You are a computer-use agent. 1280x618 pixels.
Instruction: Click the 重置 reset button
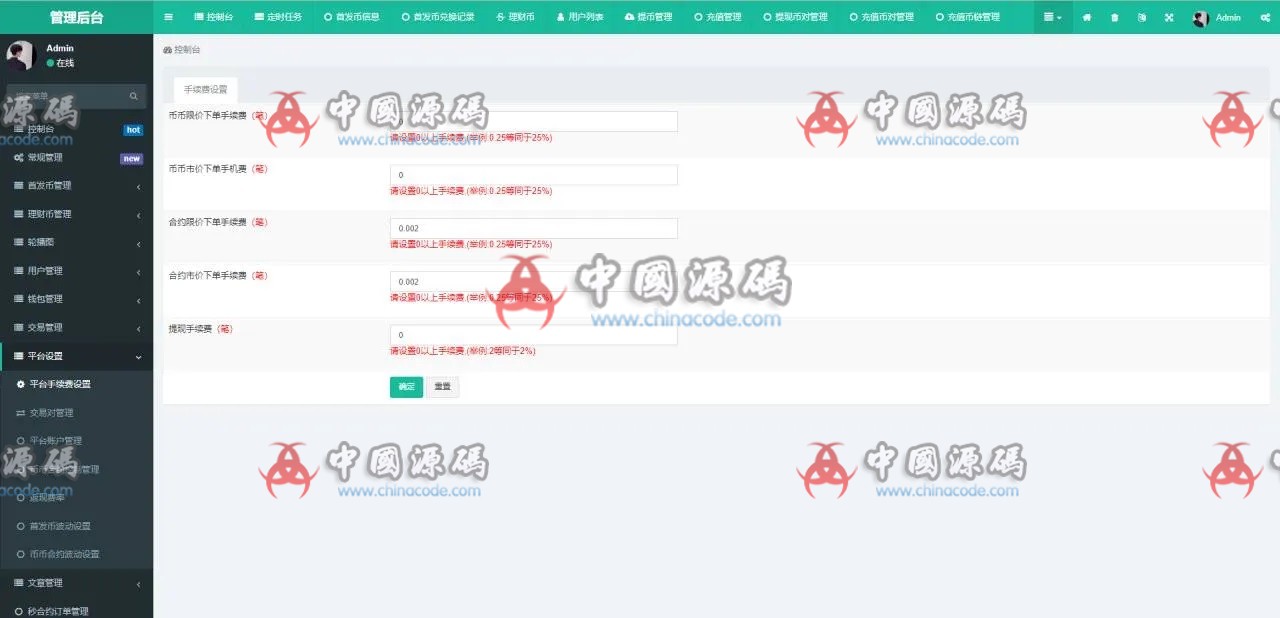pos(443,387)
